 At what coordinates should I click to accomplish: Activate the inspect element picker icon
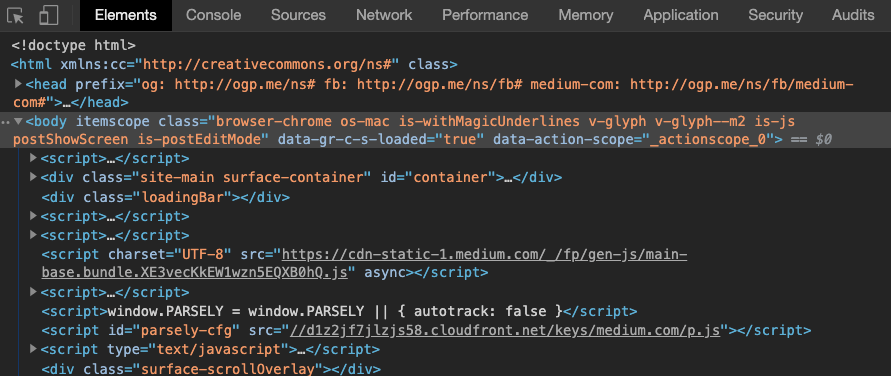(15, 15)
